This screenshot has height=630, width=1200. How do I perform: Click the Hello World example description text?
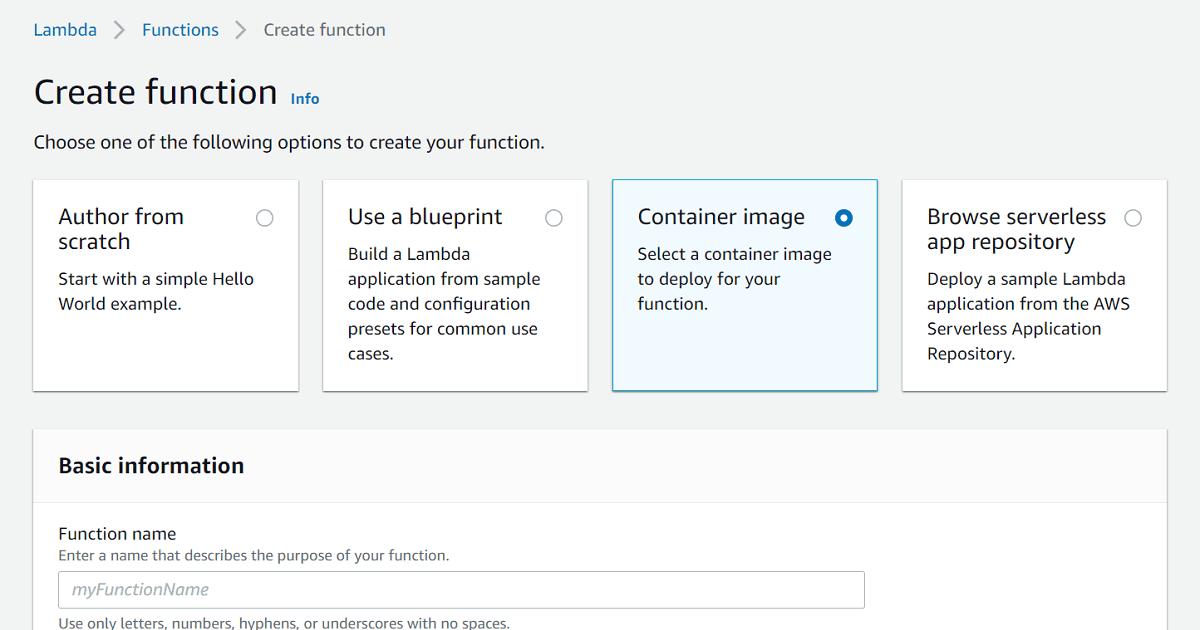(x=156, y=291)
